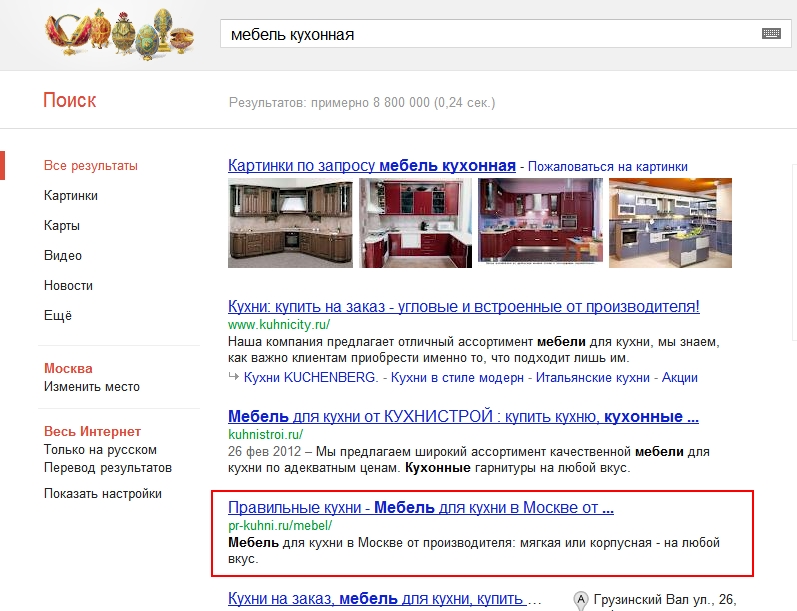Viewport: 797px width, 611px height.
Task: Click the Москва location label
Action: click(x=68, y=369)
